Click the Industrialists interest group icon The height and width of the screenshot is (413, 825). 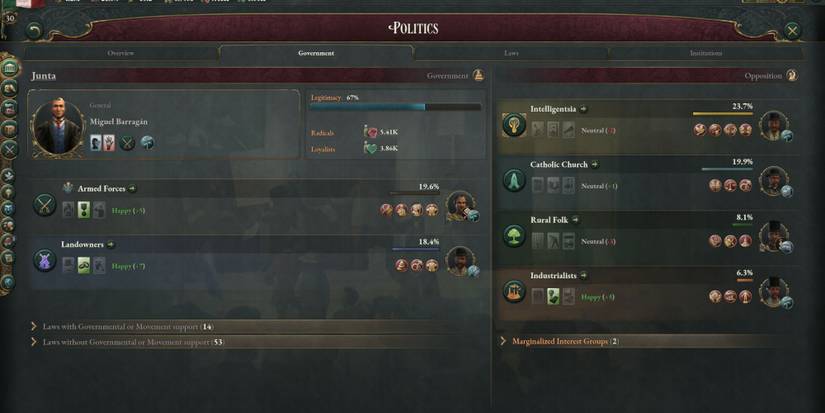[514, 292]
